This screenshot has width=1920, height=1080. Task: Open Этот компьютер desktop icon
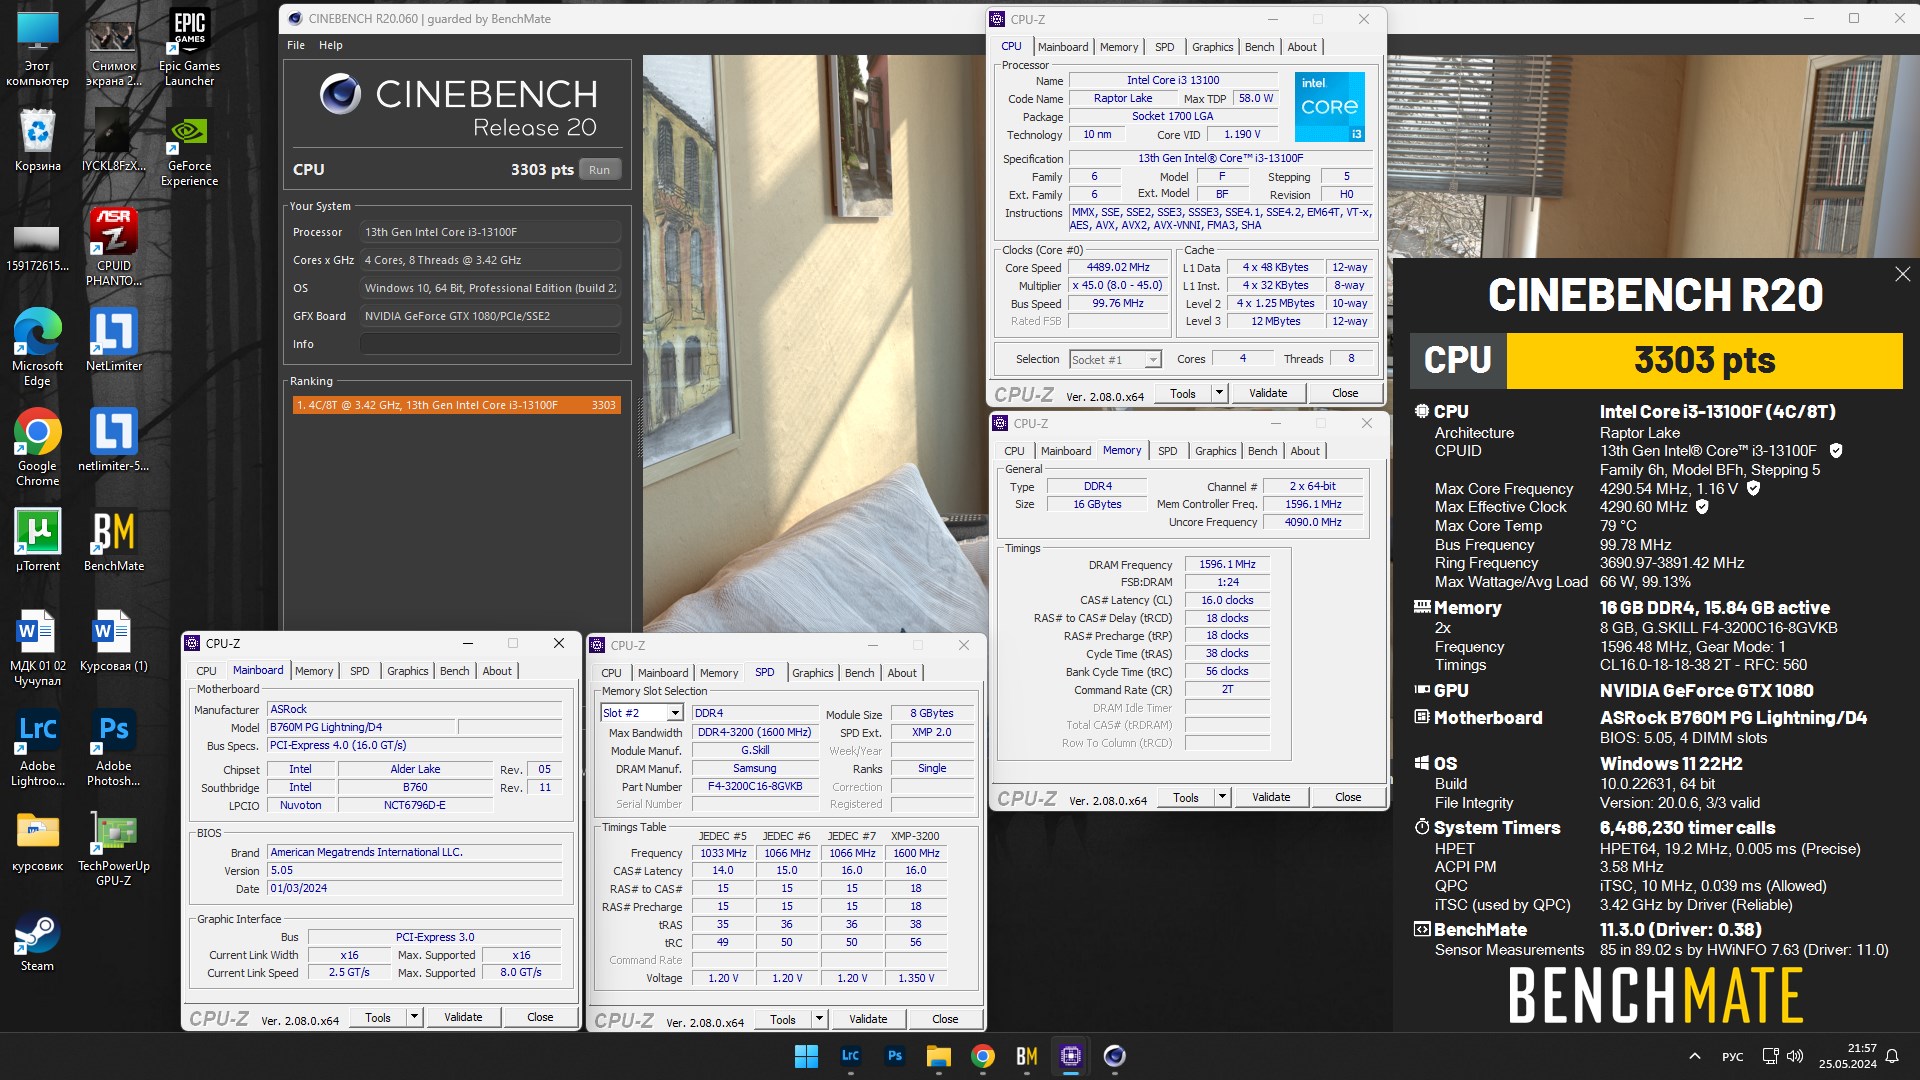pyautogui.click(x=37, y=48)
